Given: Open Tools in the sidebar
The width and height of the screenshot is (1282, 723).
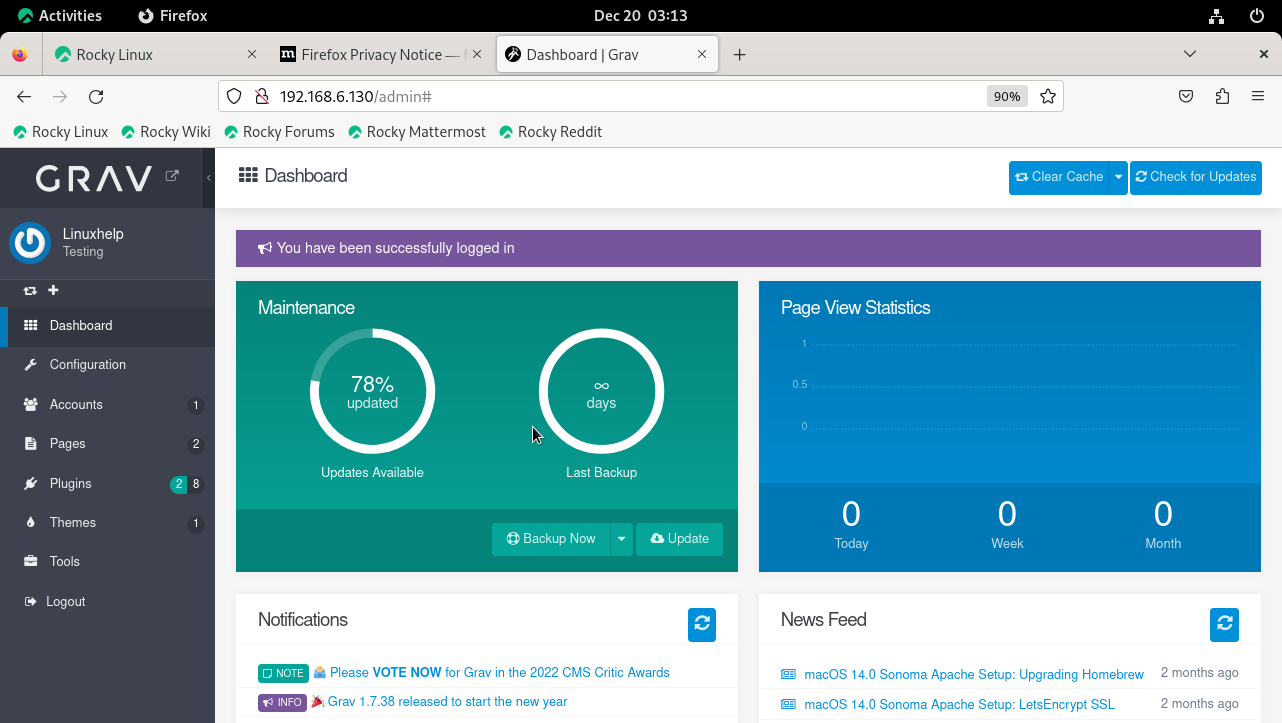Looking at the screenshot, I should point(108,562).
